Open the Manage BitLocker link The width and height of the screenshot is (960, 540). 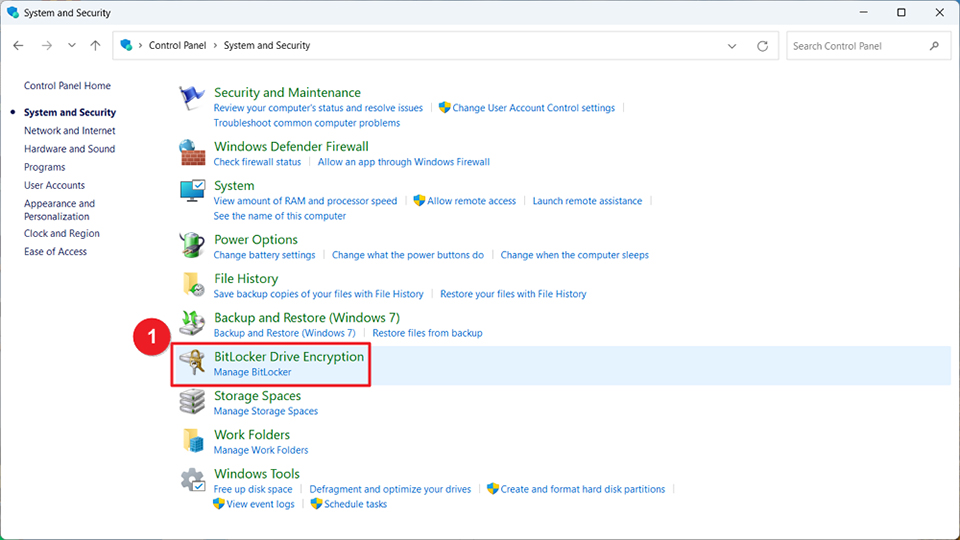pos(252,372)
